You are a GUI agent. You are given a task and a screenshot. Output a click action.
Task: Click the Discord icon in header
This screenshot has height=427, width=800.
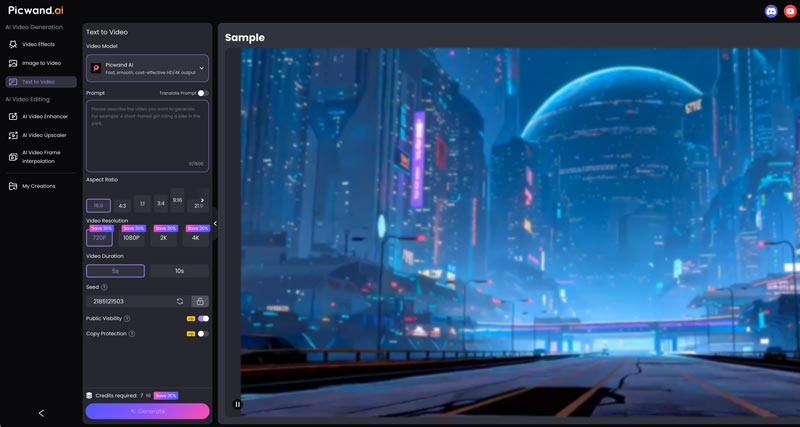pos(771,11)
